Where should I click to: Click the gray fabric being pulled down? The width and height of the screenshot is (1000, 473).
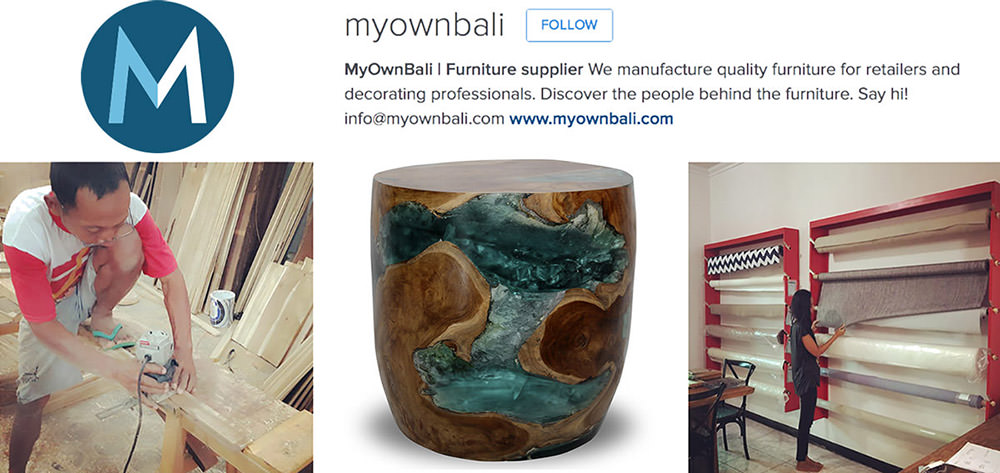tap(902, 293)
